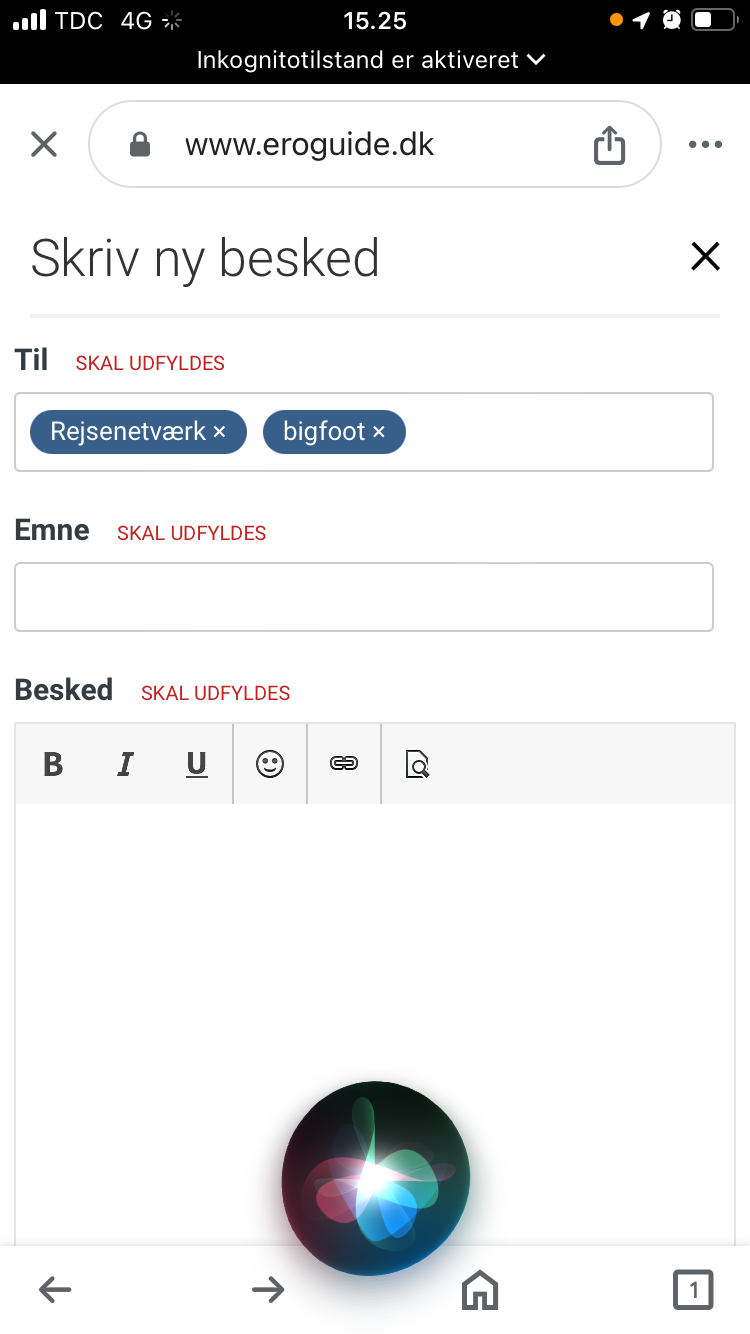This screenshot has width=750, height=1334.
Task: Insert a link with the chain icon
Action: click(x=344, y=765)
